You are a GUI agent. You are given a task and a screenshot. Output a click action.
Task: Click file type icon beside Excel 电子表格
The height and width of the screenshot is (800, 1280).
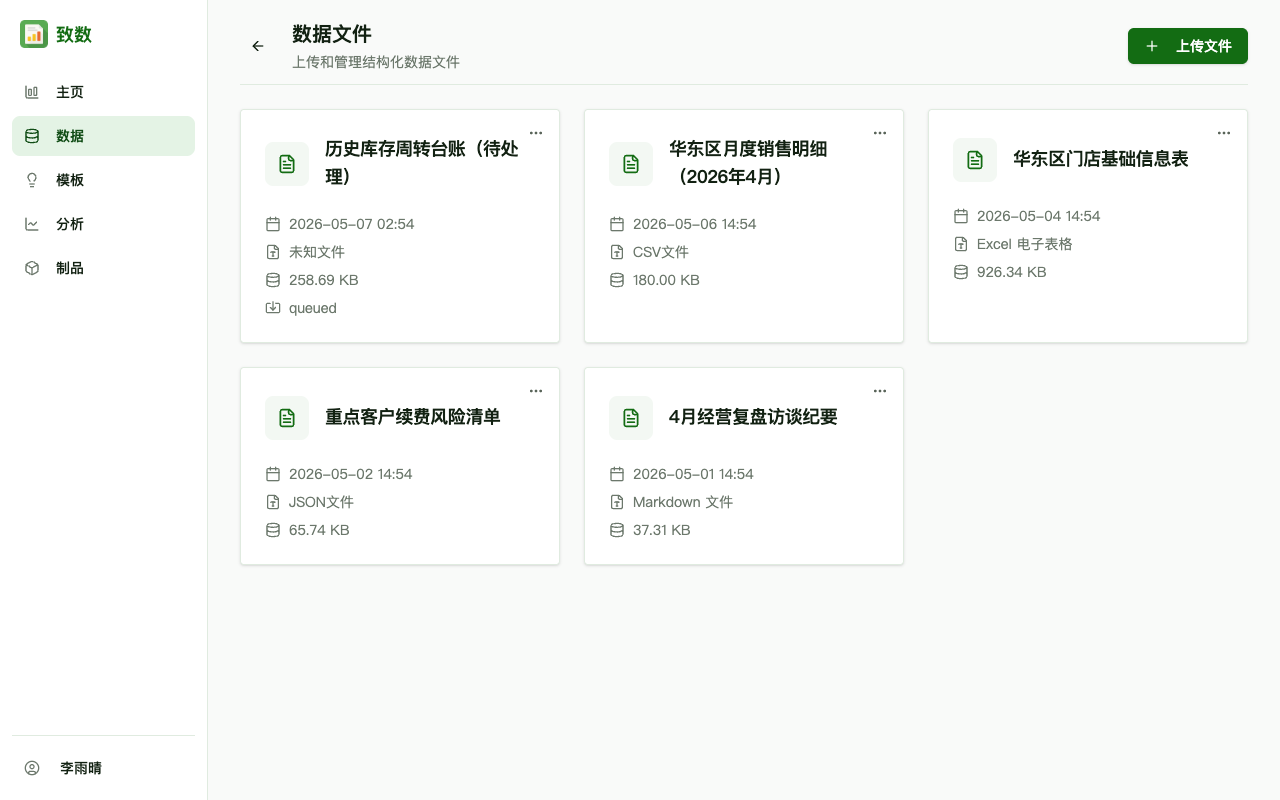(x=961, y=244)
